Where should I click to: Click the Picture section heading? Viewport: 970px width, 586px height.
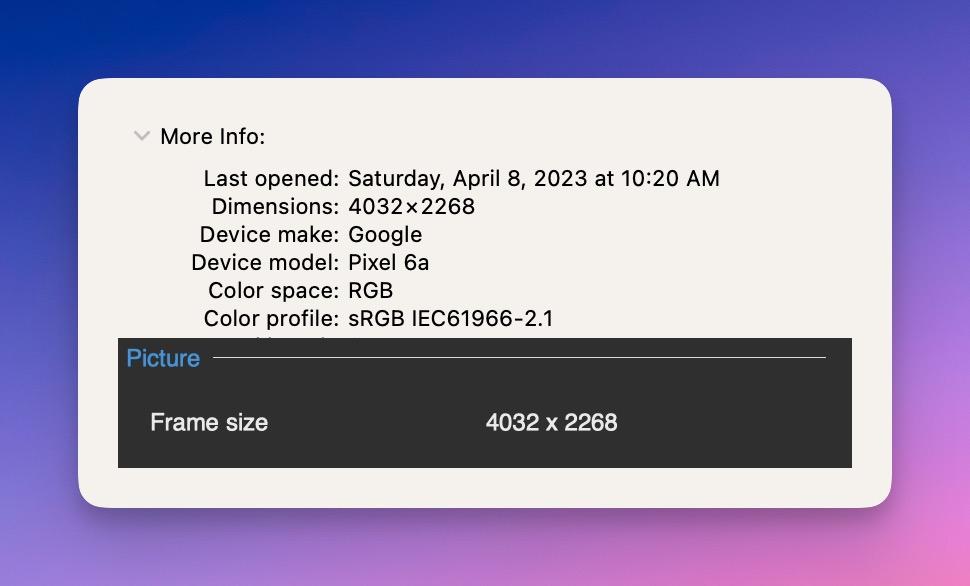click(163, 358)
